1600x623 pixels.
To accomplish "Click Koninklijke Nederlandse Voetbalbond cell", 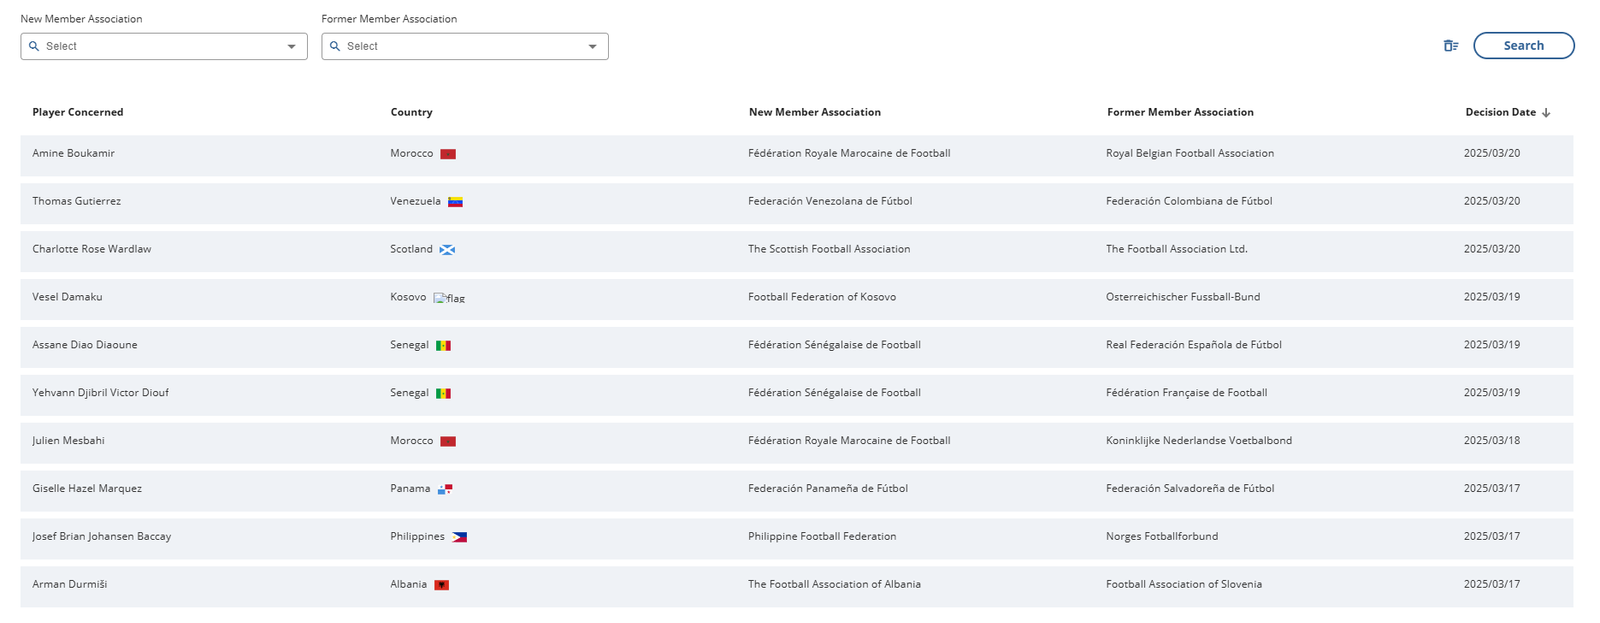I will pyautogui.click(x=1199, y=441).
